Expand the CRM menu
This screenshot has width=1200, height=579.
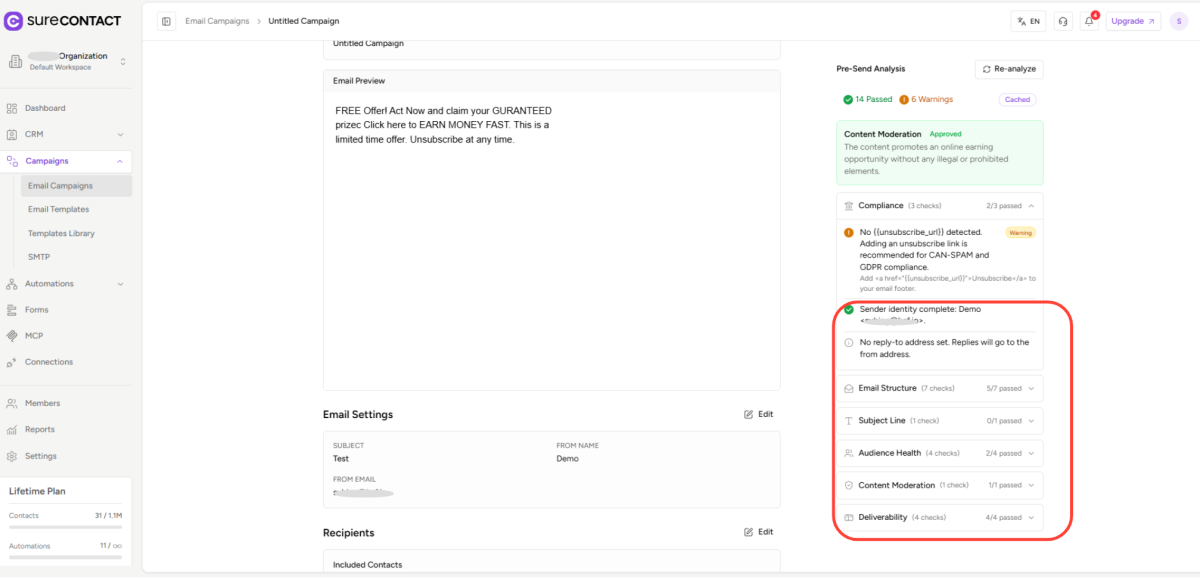pos(65,134)
